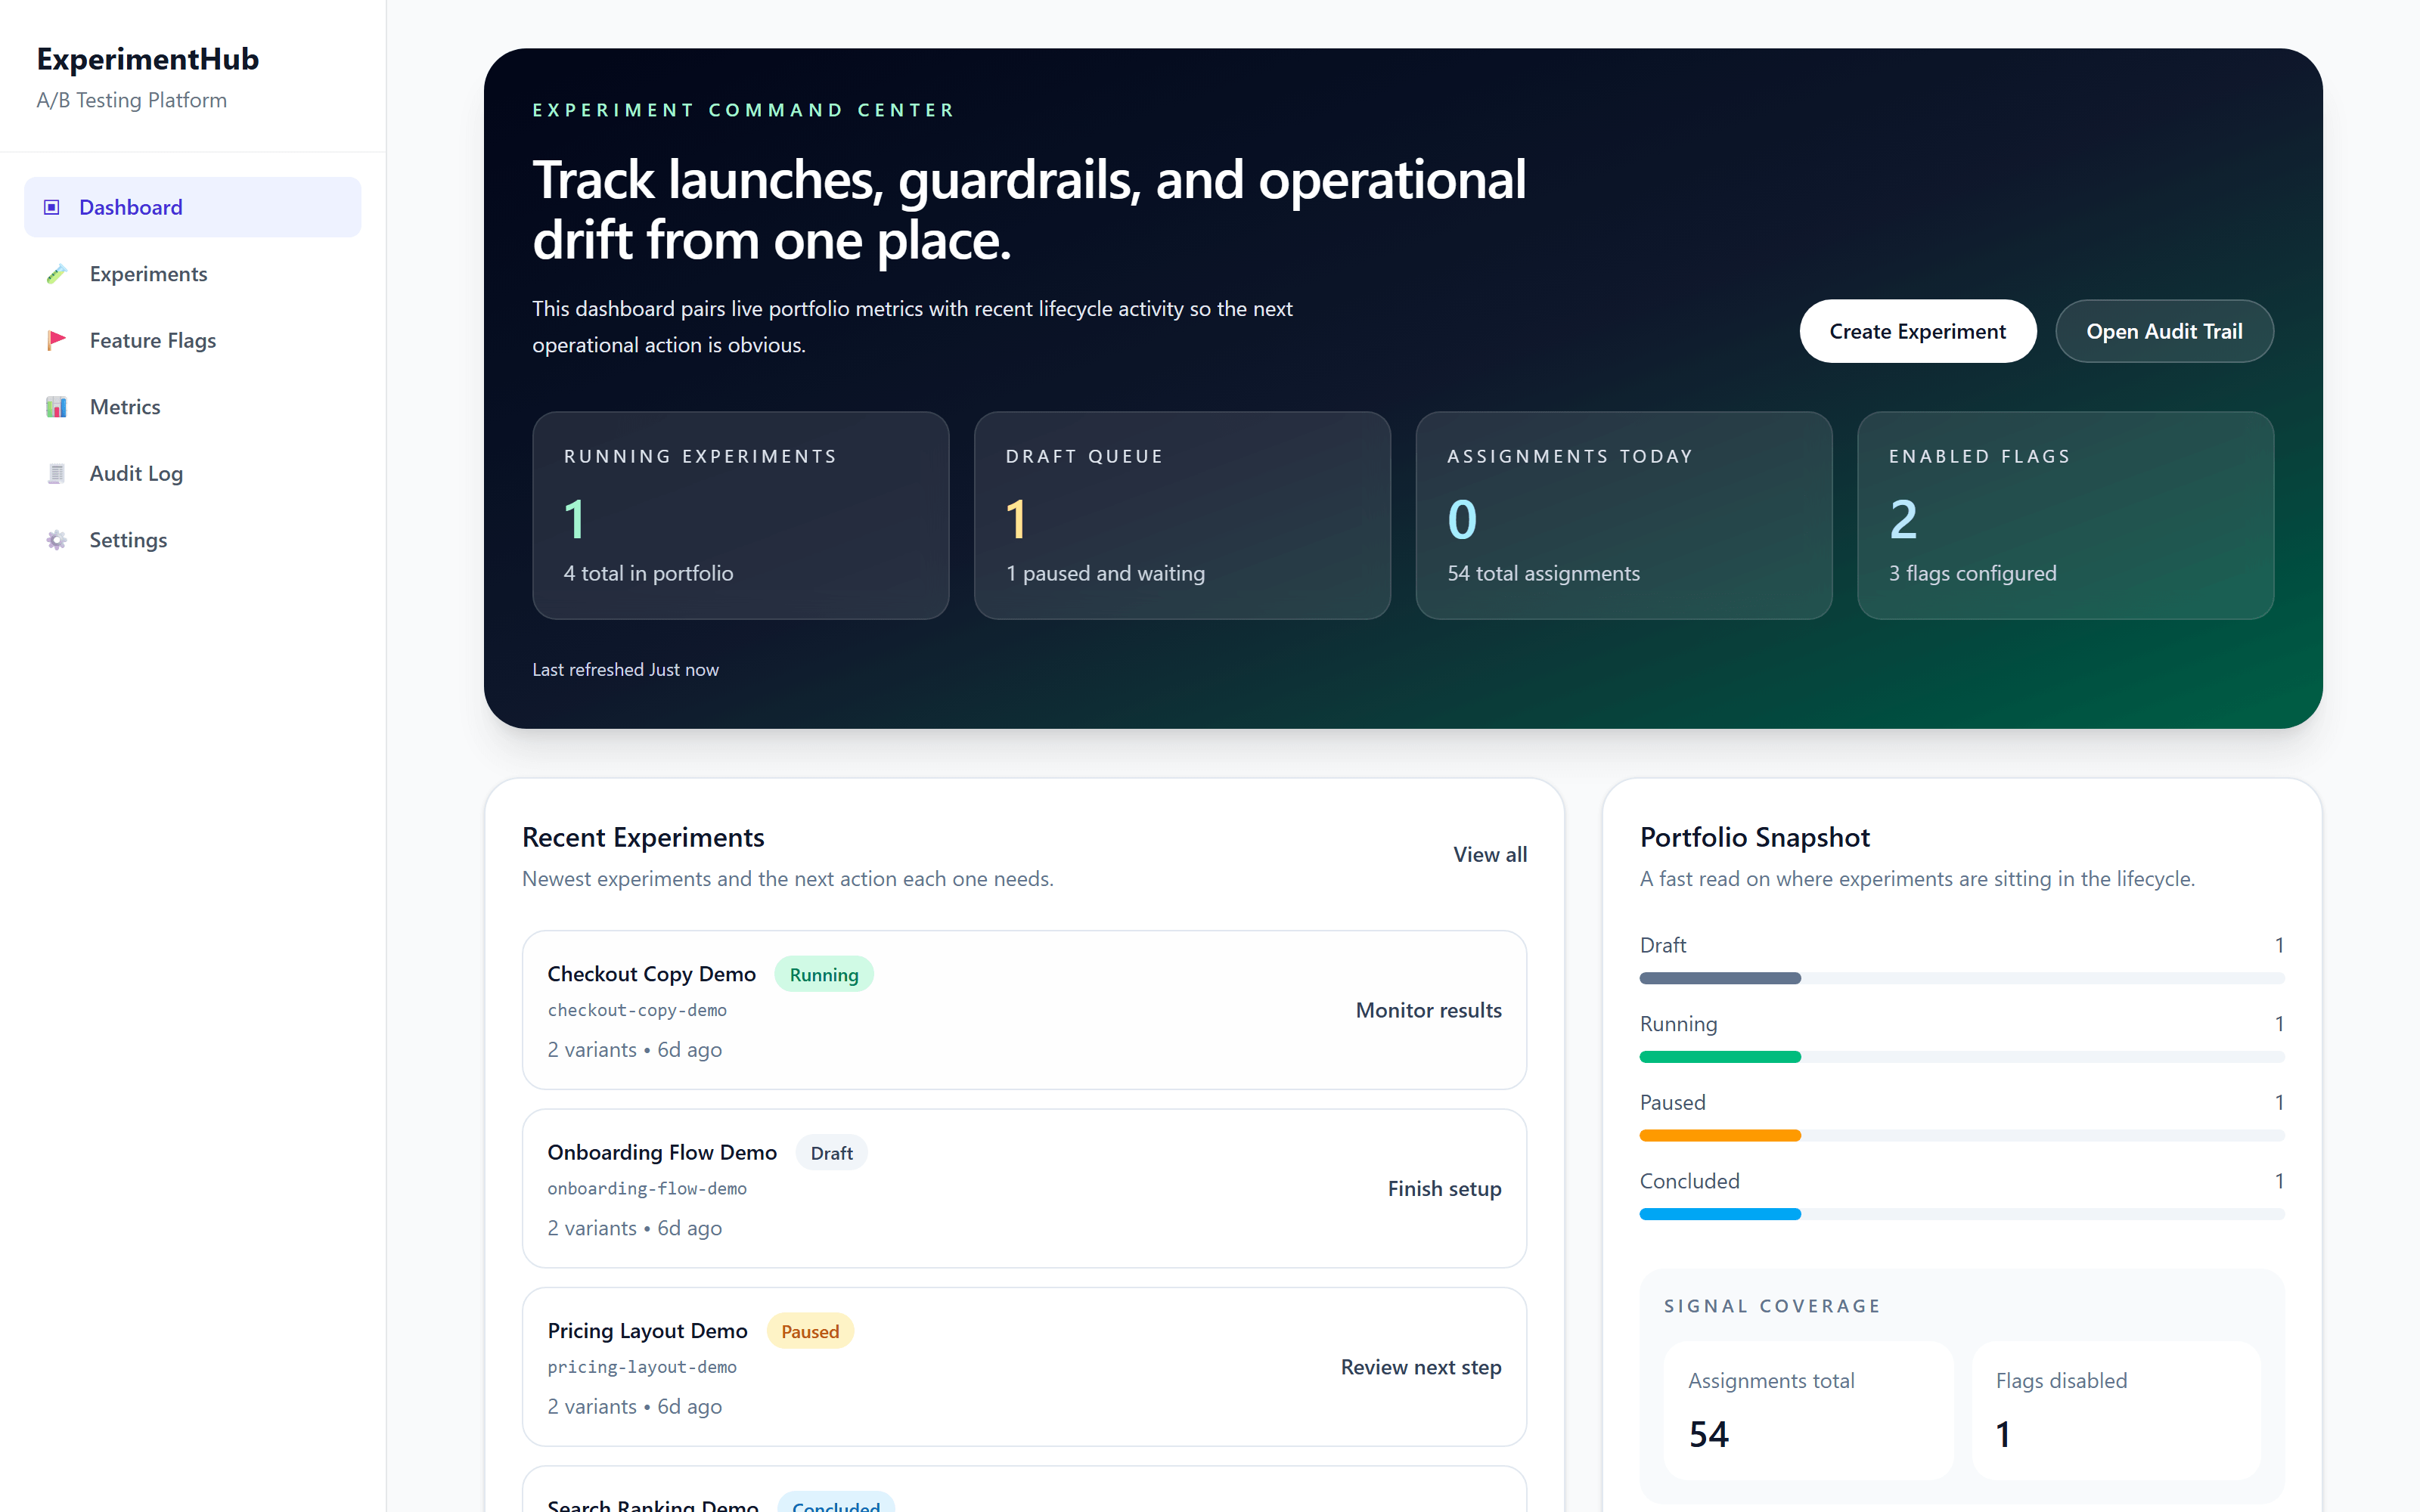Viewport: 2420px width, 1512px height.
Task: Select the Draft Queue stat card
Action: click(x=1182, y=515)
